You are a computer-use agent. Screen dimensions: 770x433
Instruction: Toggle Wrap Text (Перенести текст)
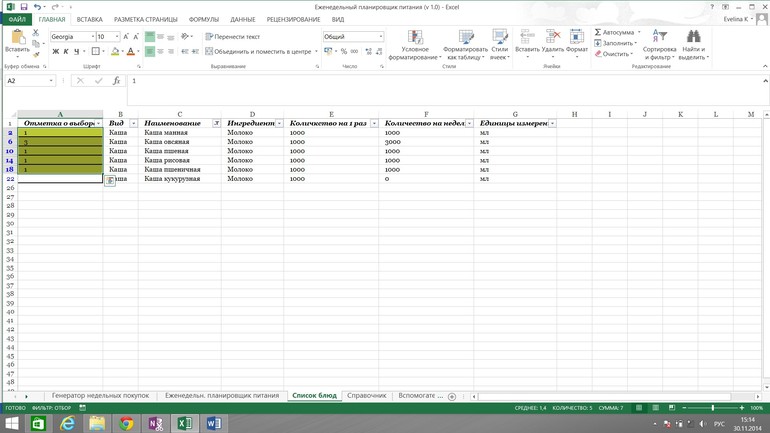point(233,37)
